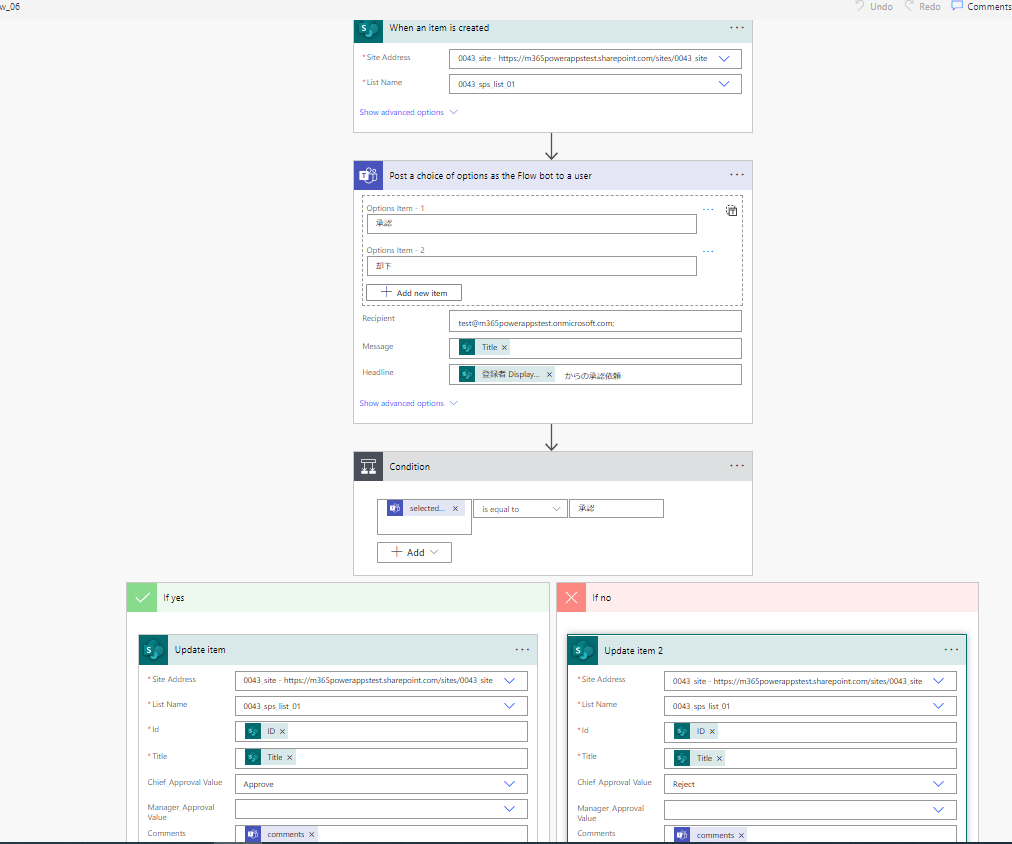Viewport: 1012px width, 844px height.
Task: Open ellipsis menu on Teams post action
Action: [x=737, y=175]
